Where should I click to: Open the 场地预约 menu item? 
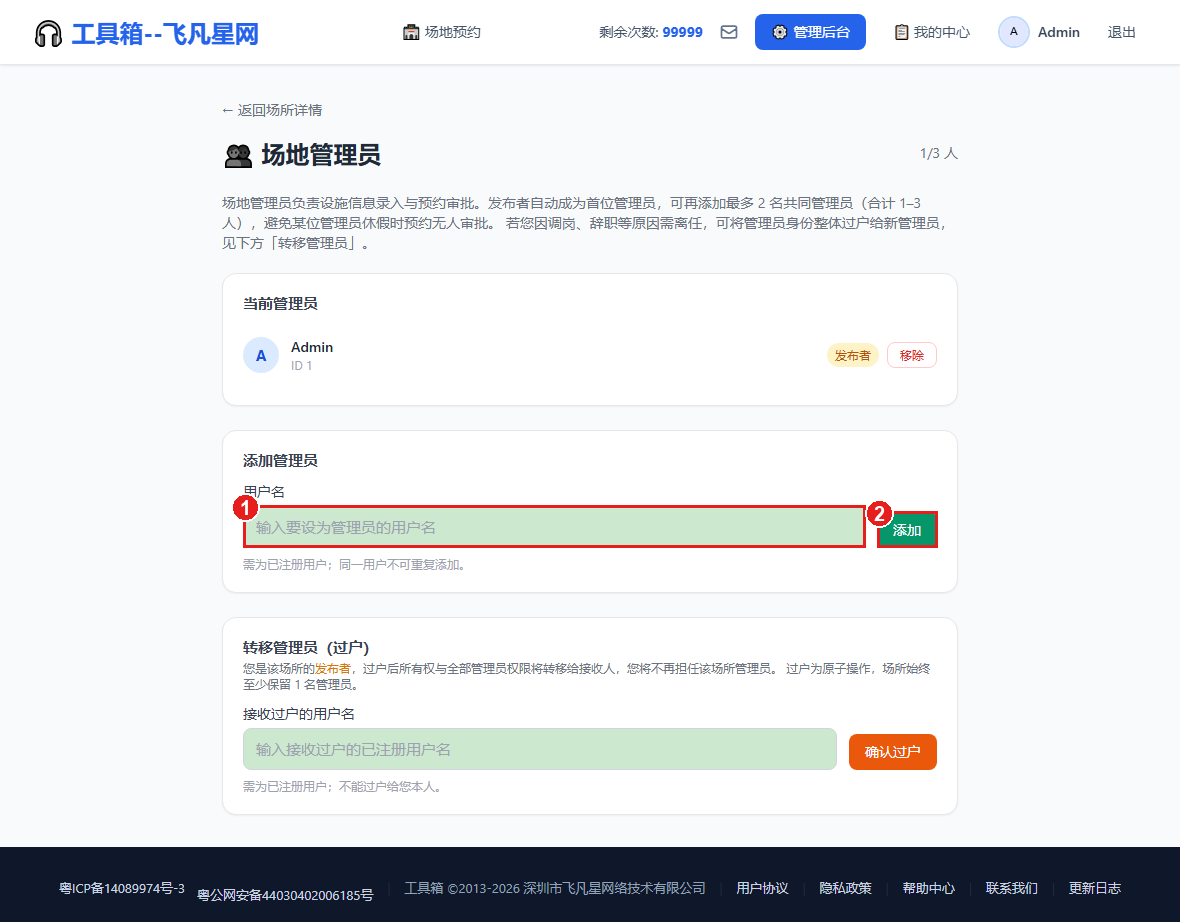click(x=442, y=32)
